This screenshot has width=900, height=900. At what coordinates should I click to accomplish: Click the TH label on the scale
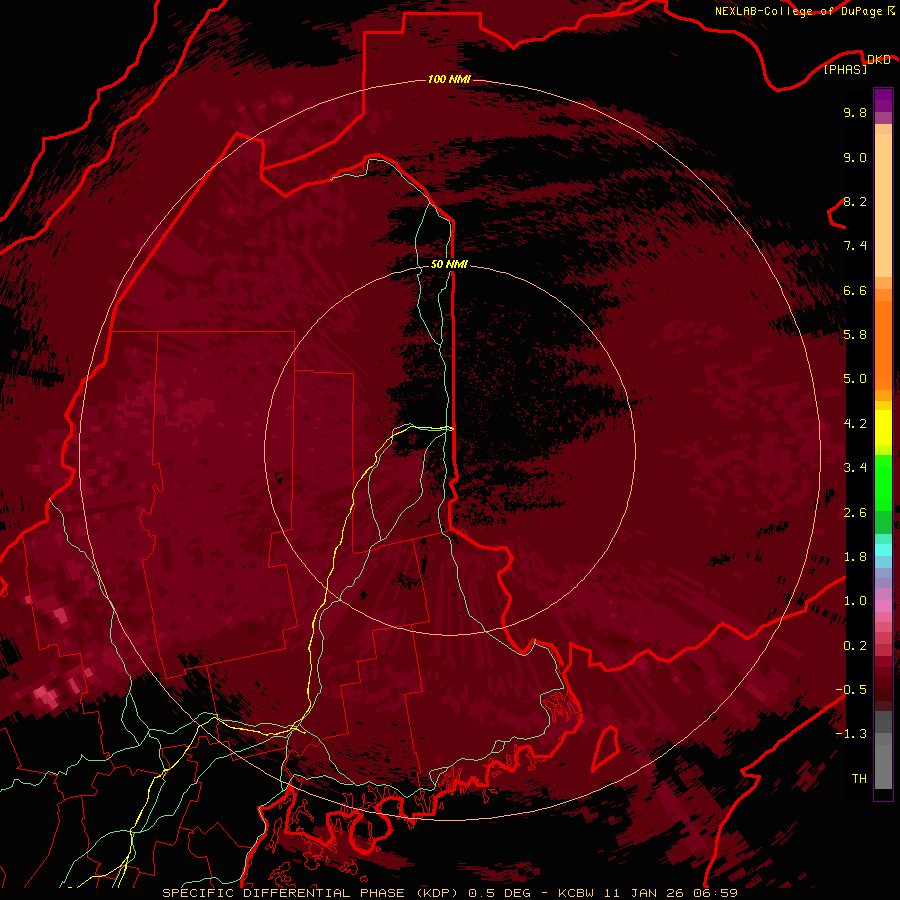click(859, 779)
